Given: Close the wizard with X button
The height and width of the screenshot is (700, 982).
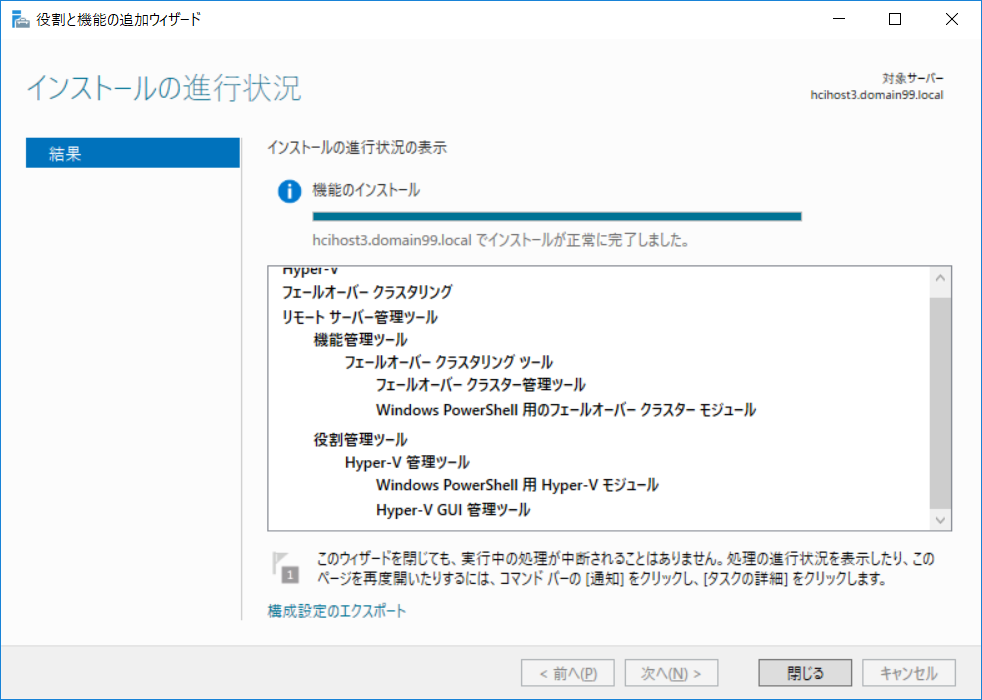Looking at the screenshot, I should 951,19.
